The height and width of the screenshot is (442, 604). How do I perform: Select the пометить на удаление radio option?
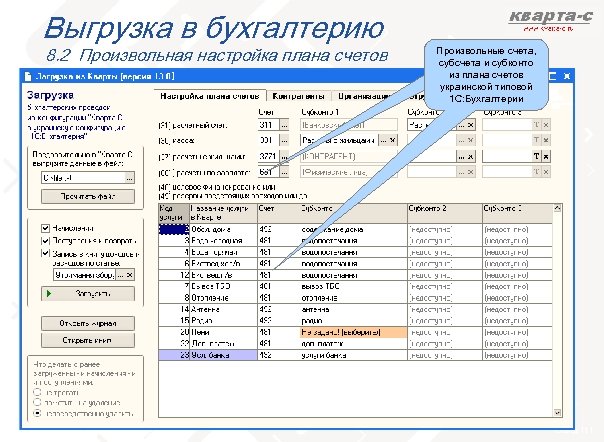tap(37, 403)
